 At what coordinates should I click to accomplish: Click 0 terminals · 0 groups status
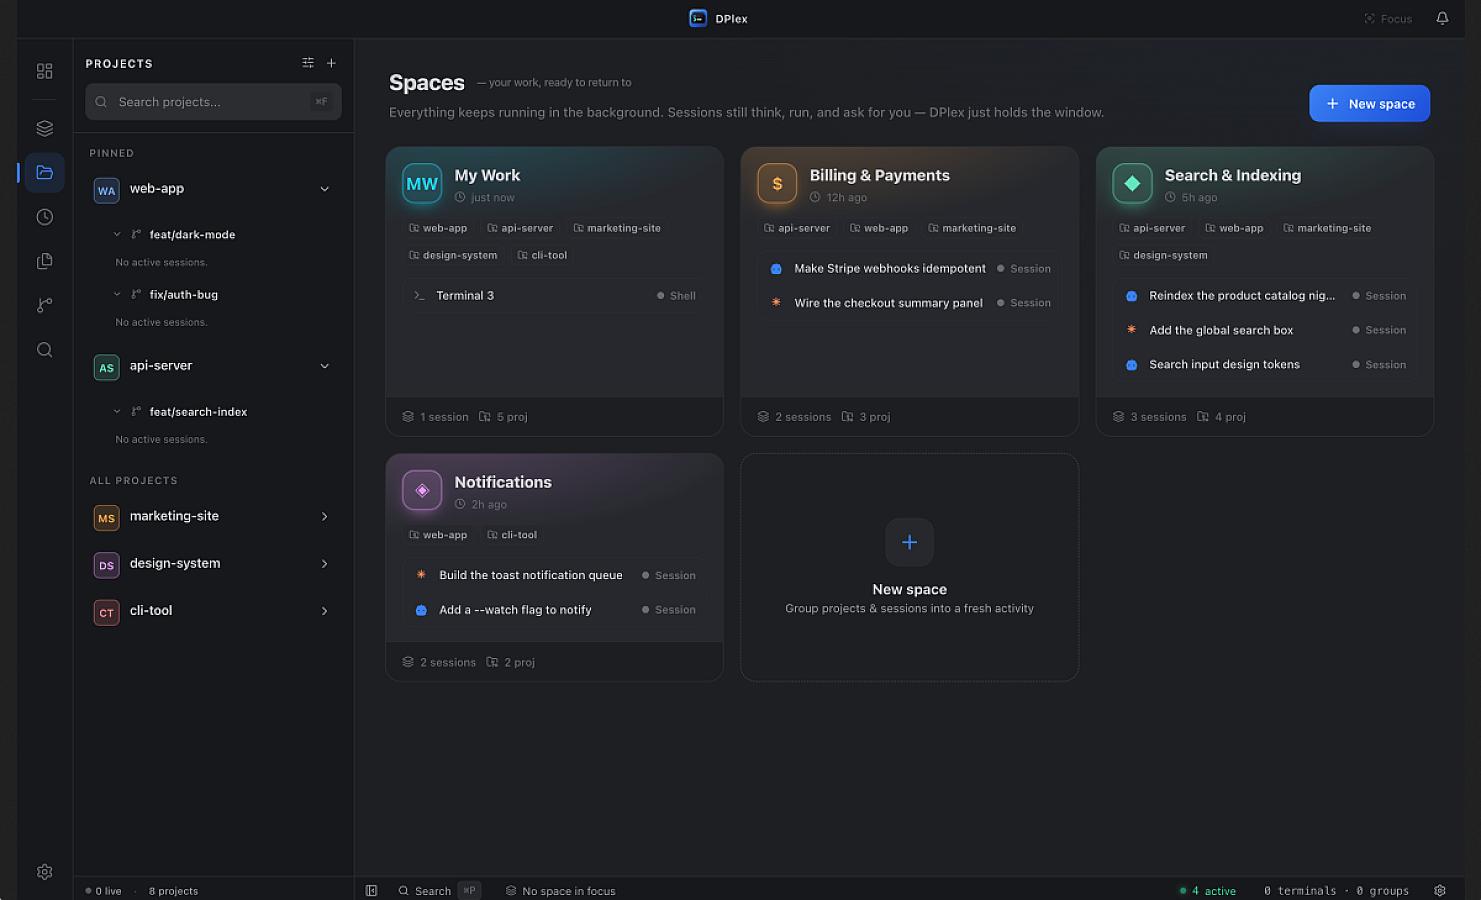coord(1336,890)
